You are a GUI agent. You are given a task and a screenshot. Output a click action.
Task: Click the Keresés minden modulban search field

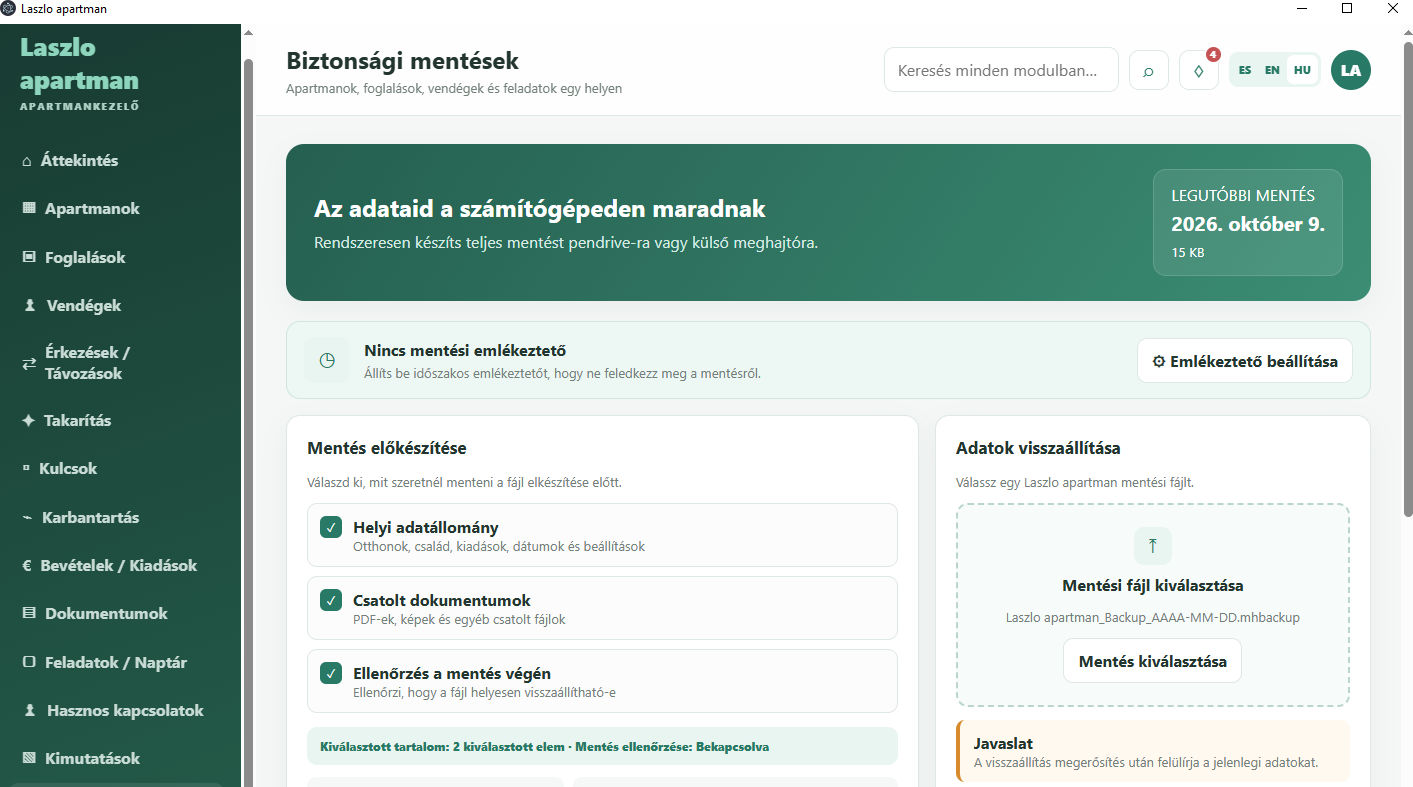tap(1001, 70)
